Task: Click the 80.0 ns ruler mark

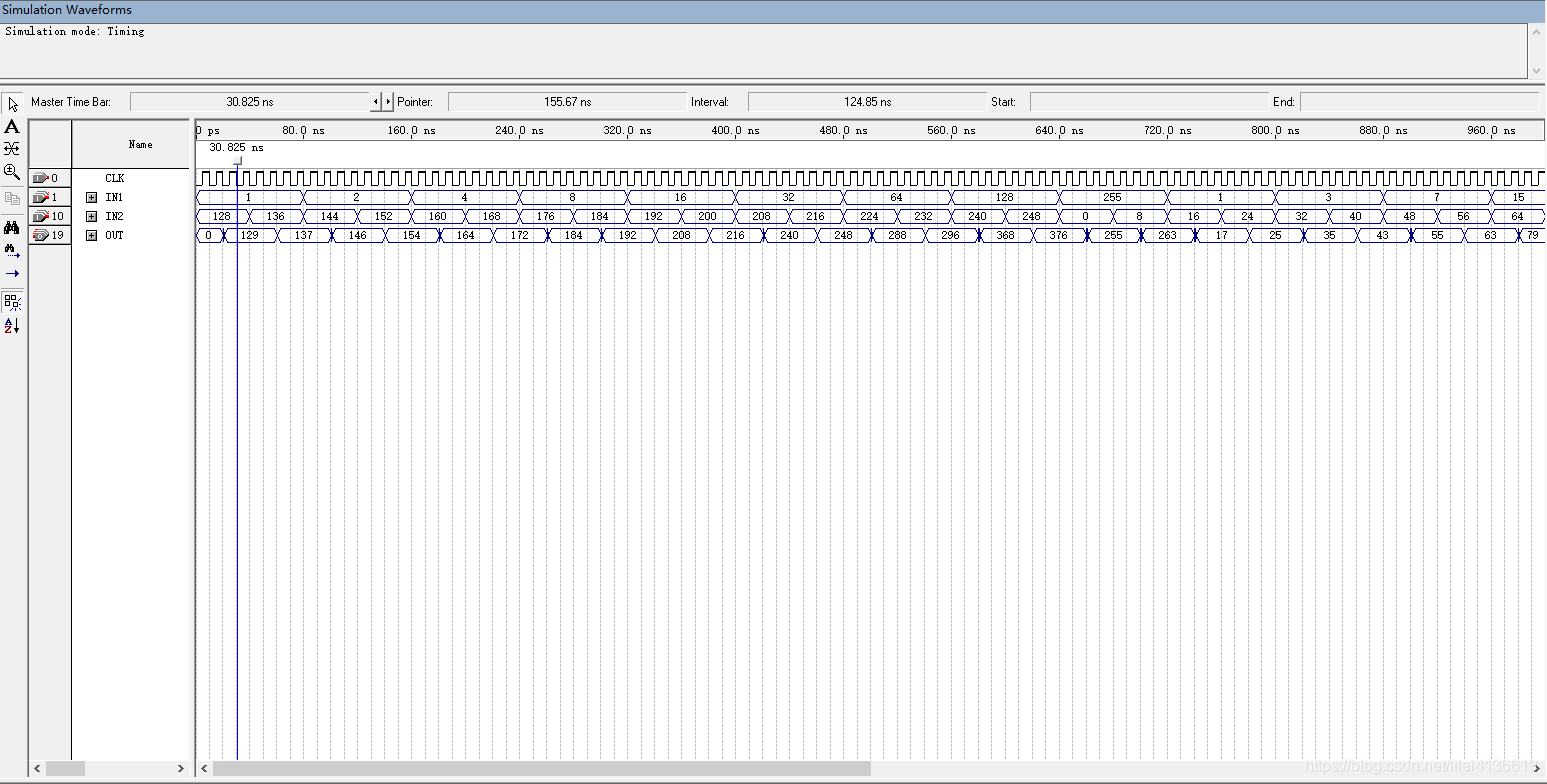Action: click(x=304, y=130)
